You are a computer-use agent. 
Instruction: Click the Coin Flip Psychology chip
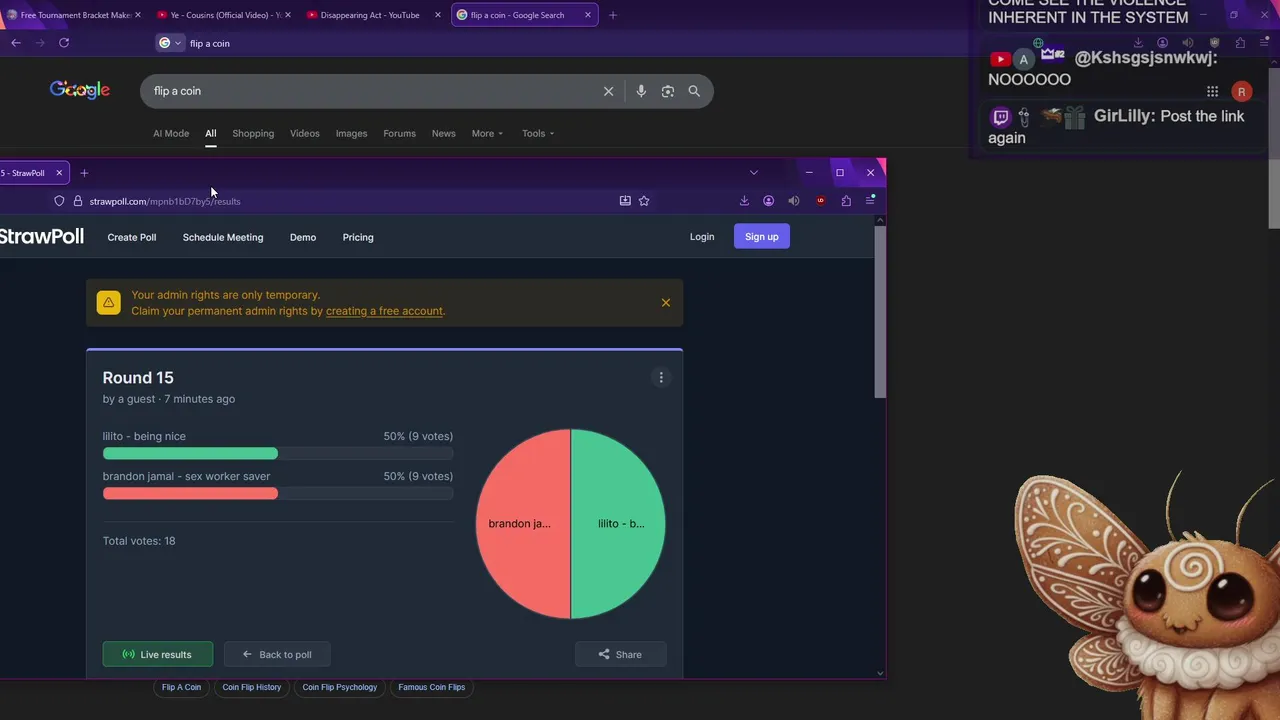(x=340, y=687)
